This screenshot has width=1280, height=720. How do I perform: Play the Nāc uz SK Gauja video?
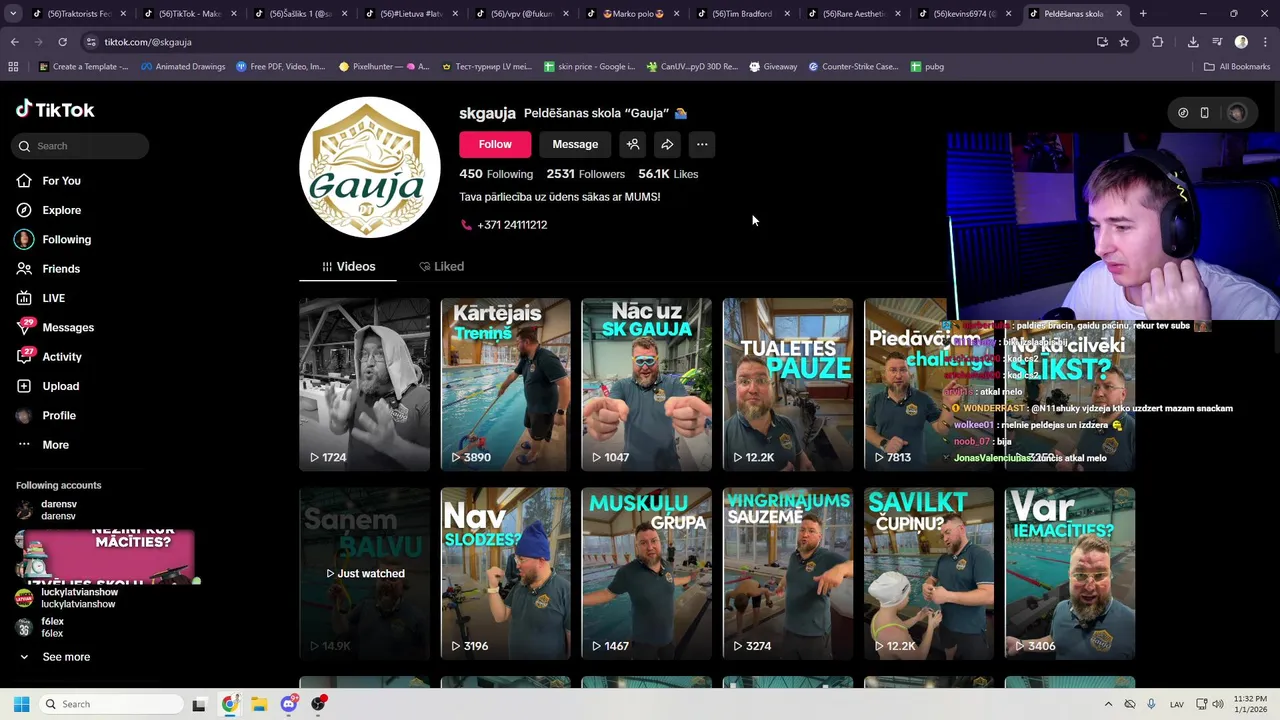pyautogui.click(x=646, y=384)
